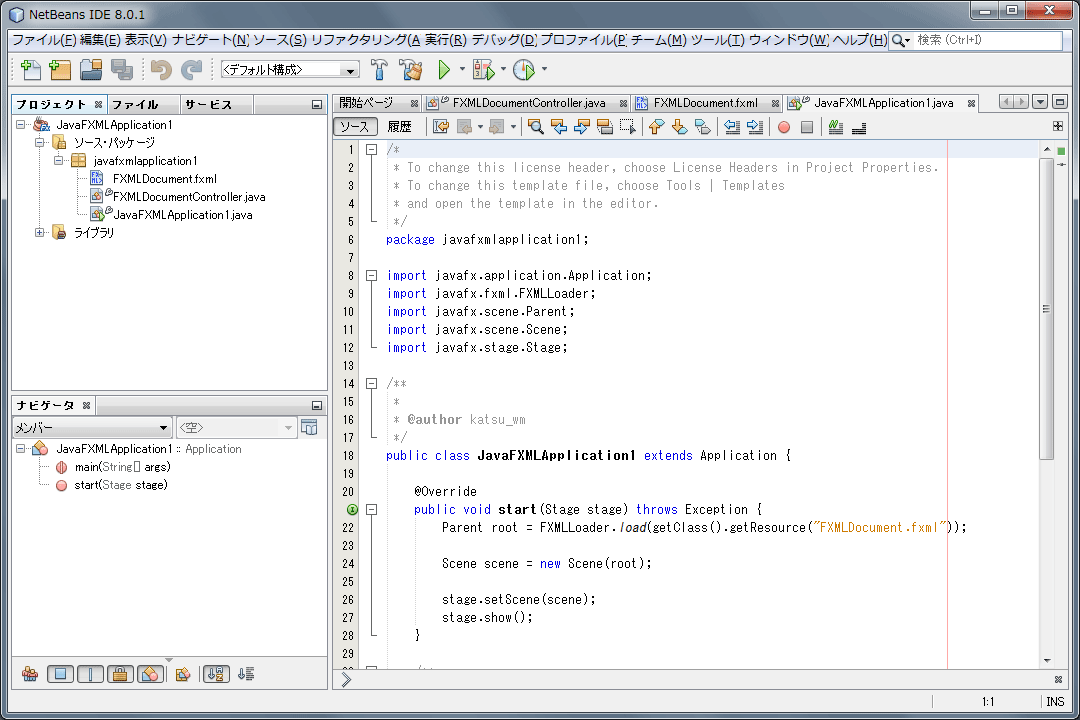1080x720 pixels.
Task: Show the open documents list arrow button
Action: coord(1040,102)
